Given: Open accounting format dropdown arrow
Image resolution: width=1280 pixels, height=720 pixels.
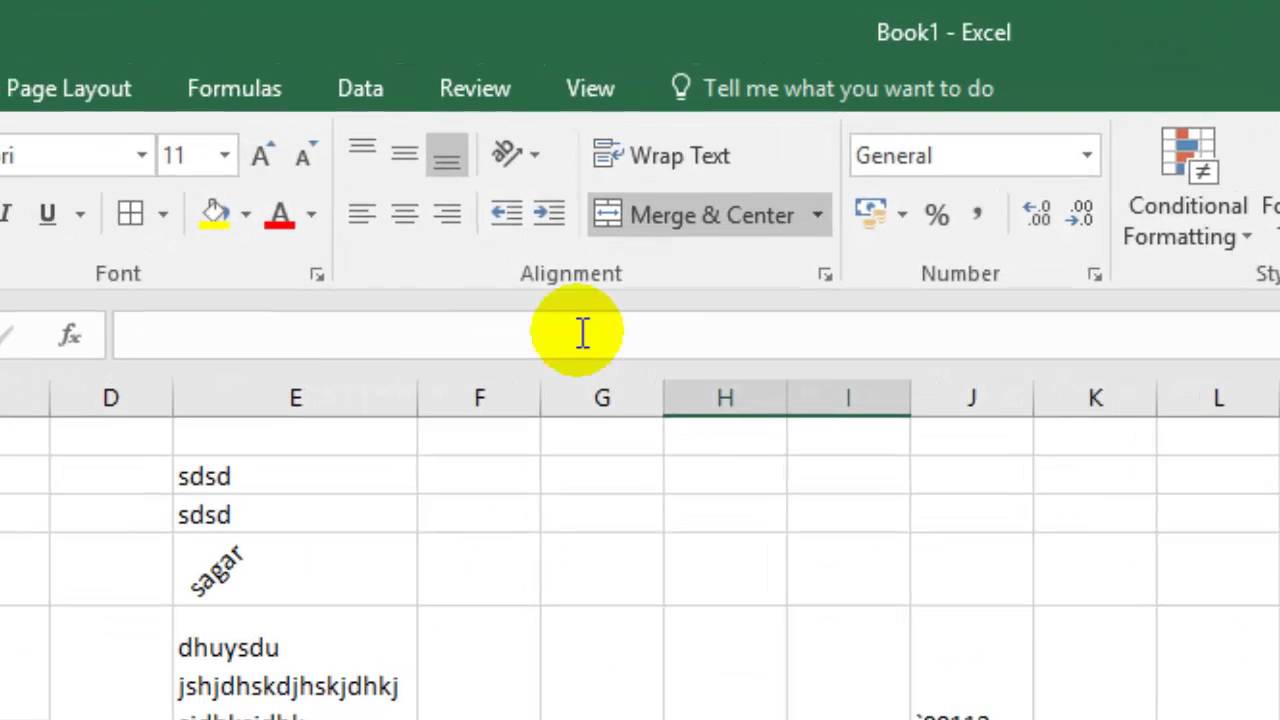Looking at the screenshot, I should [902, 214].
